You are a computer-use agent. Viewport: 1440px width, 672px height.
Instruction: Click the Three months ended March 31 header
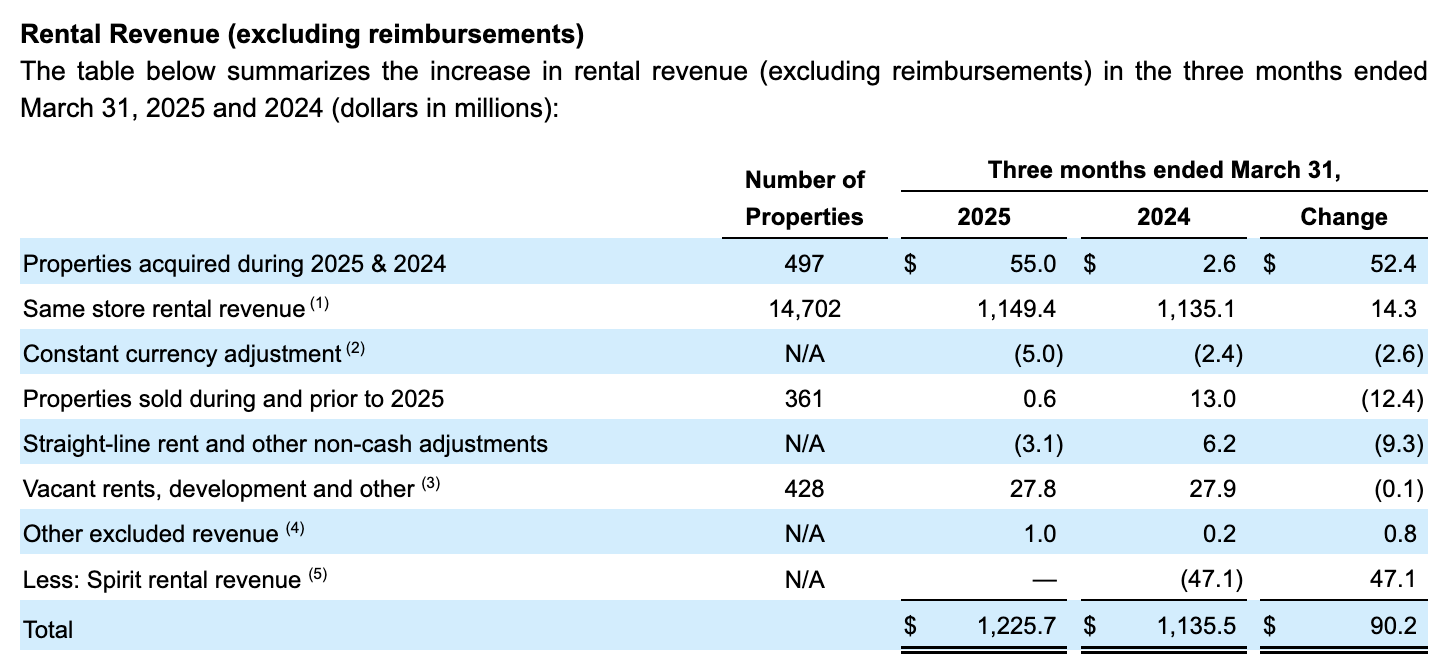coord(1163,170)
